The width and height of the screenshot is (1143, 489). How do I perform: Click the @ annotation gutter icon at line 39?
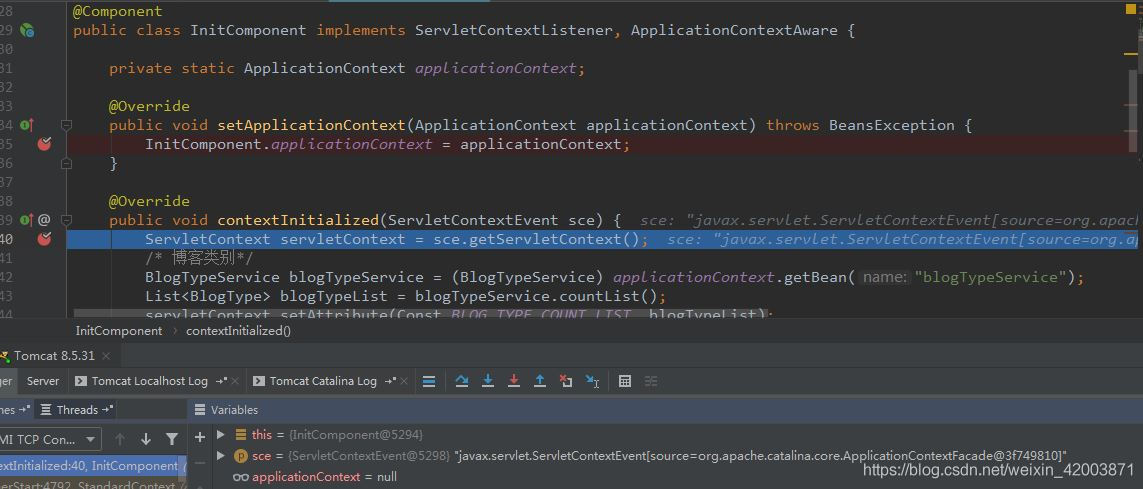coord(44,219)
